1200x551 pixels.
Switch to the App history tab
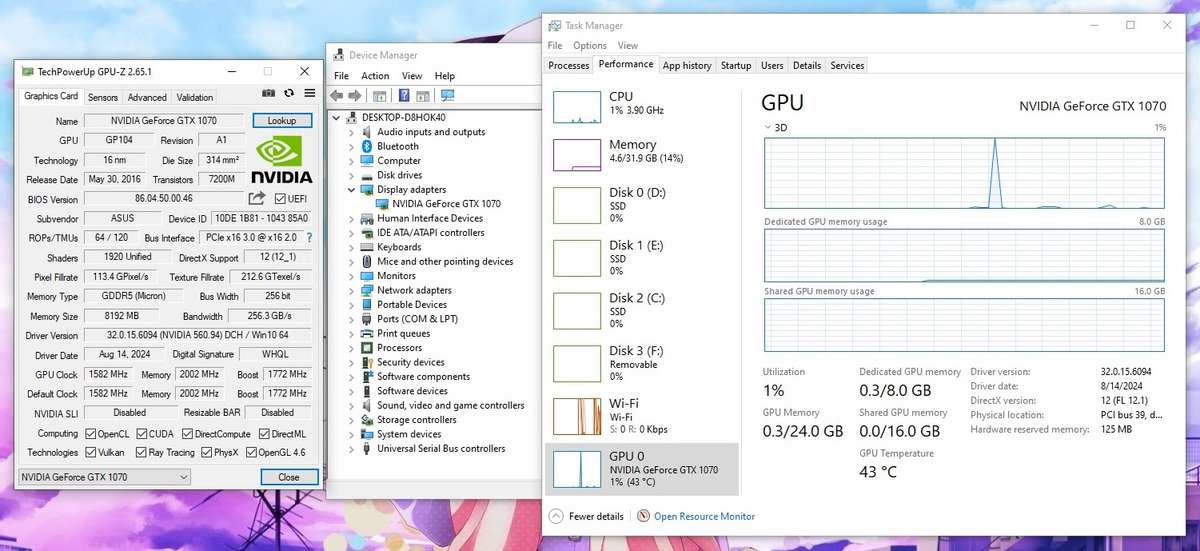point(687,65)
